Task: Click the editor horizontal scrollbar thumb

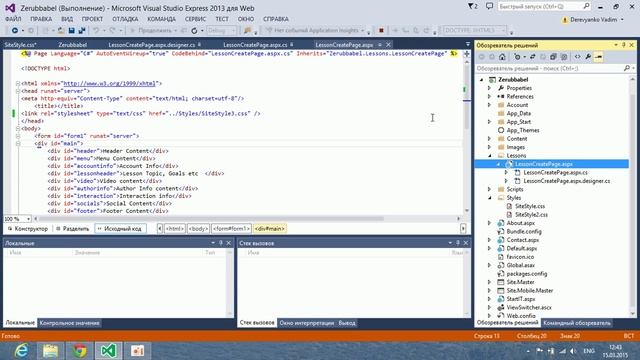Action: coord(211,219)
